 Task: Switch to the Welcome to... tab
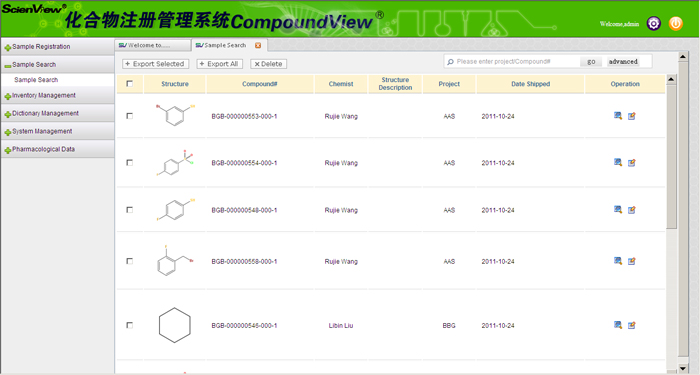tap(153, 45)
